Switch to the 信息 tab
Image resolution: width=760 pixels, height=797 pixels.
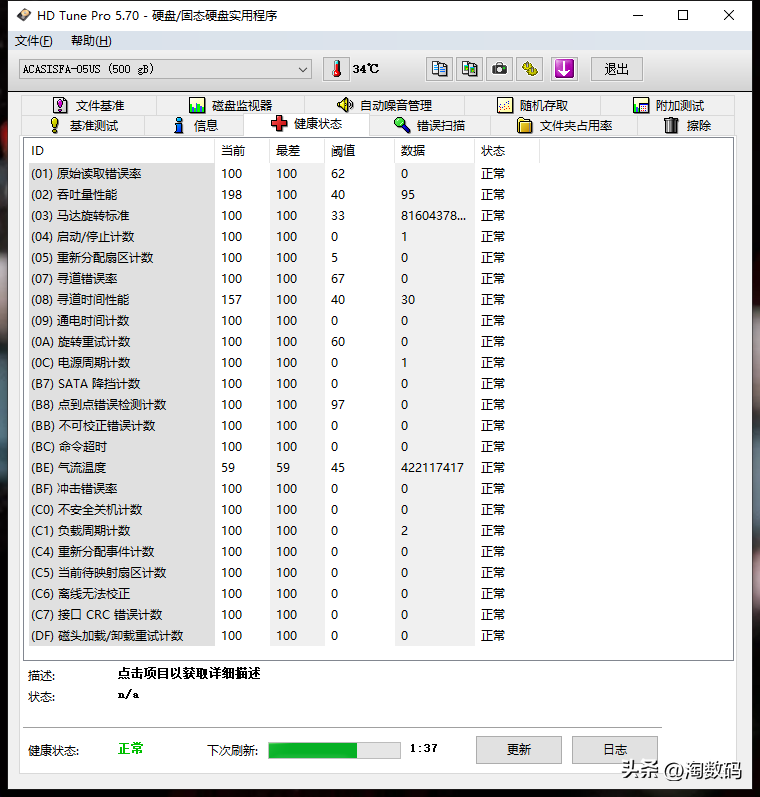click(194, 125)
